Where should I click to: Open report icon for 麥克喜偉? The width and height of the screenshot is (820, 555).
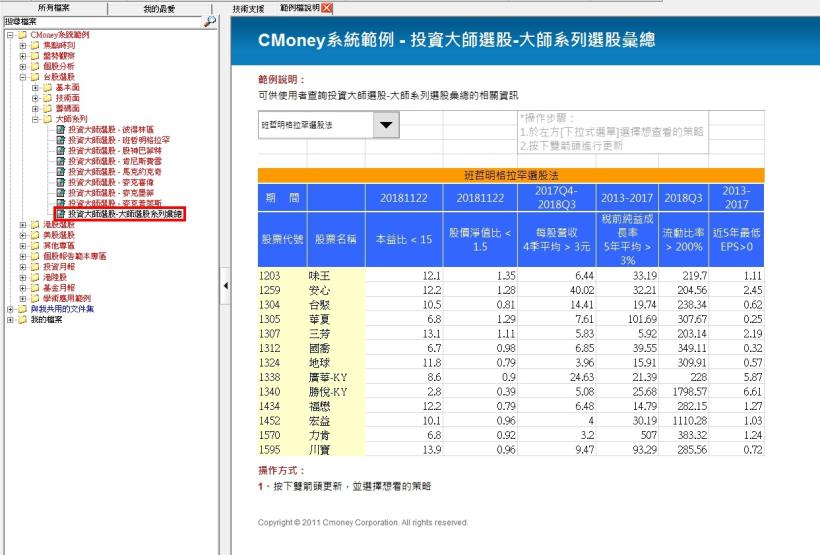[61, 182]
